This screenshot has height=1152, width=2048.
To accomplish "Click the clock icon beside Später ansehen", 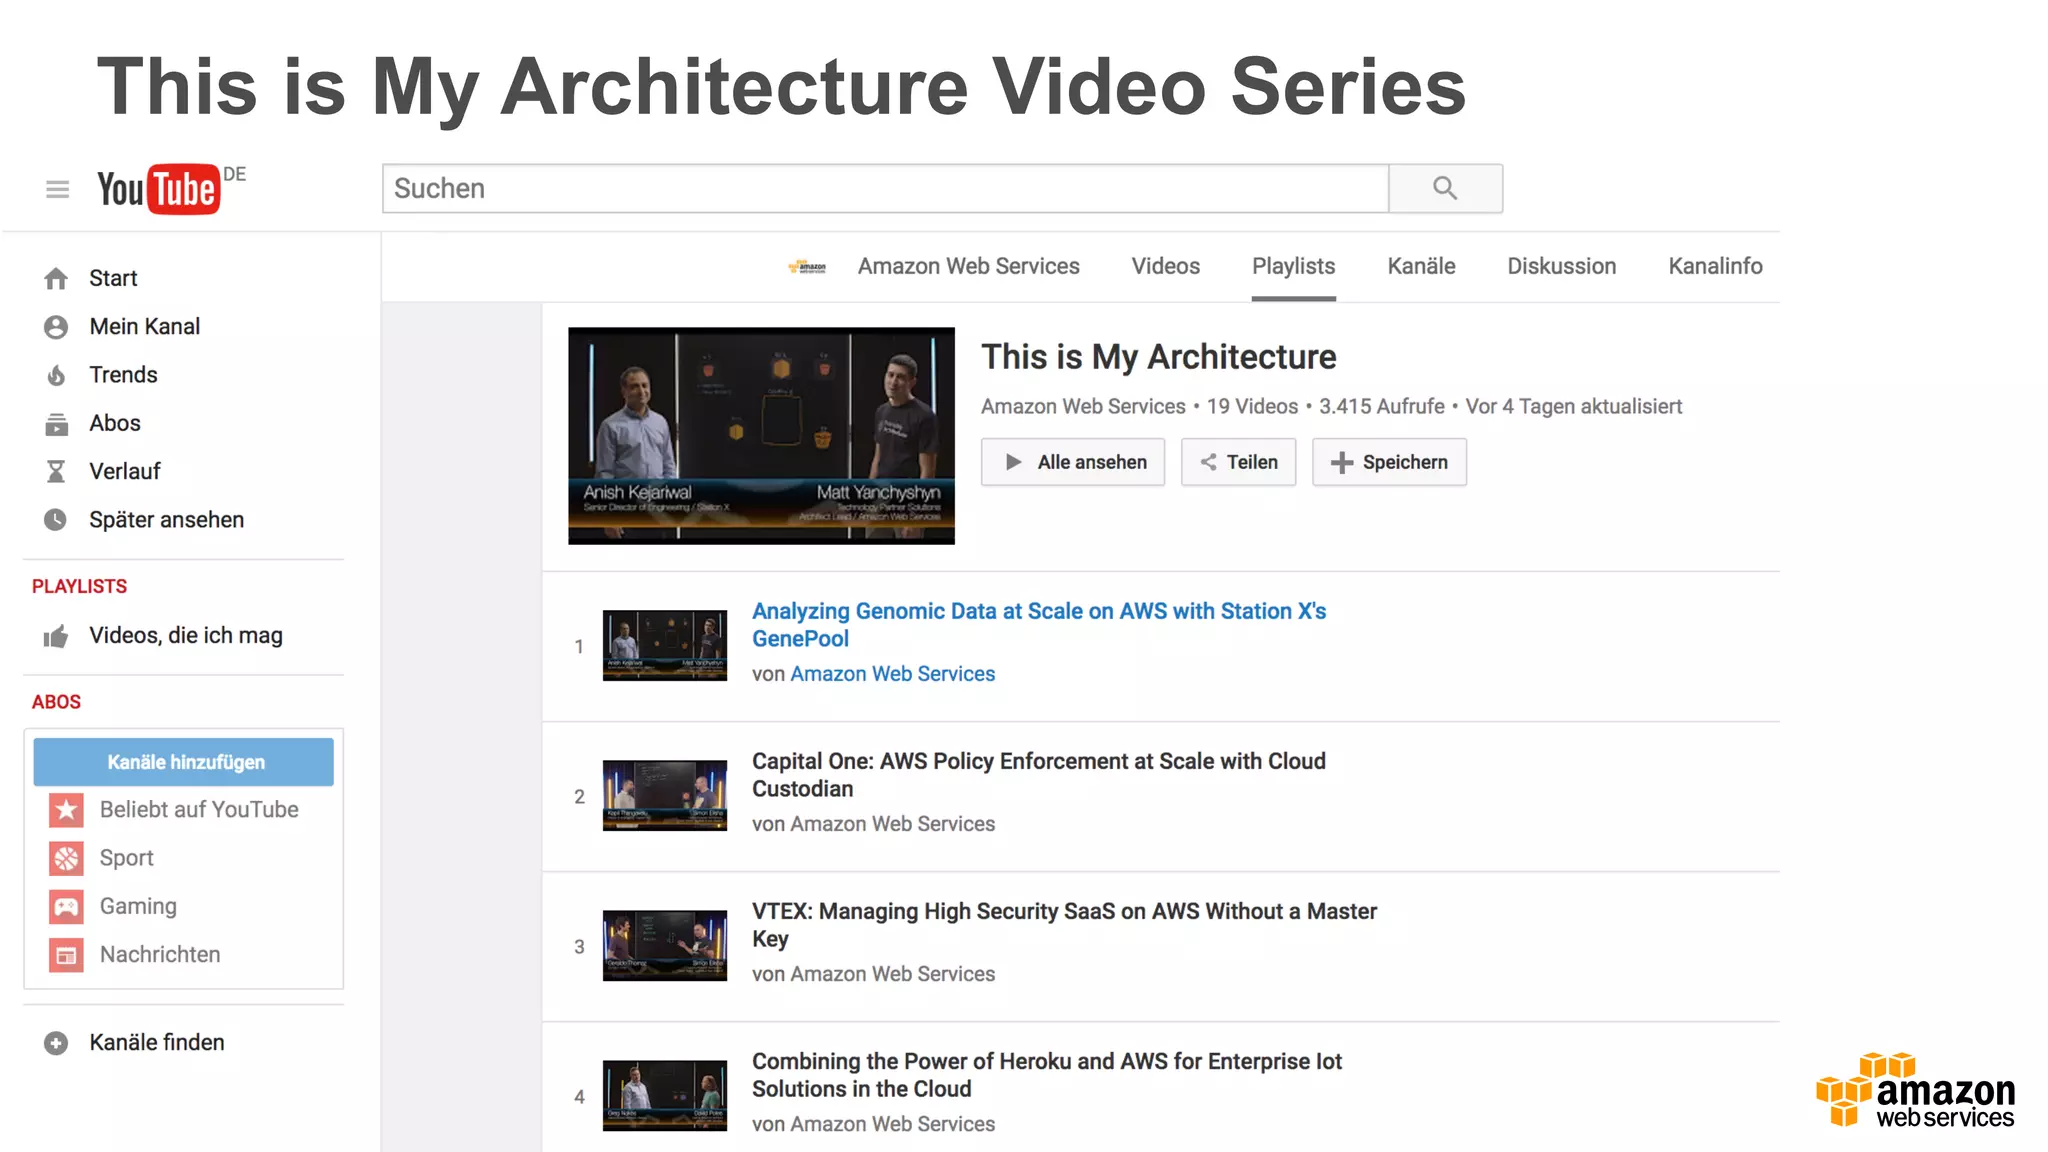I will pos(56,520).
